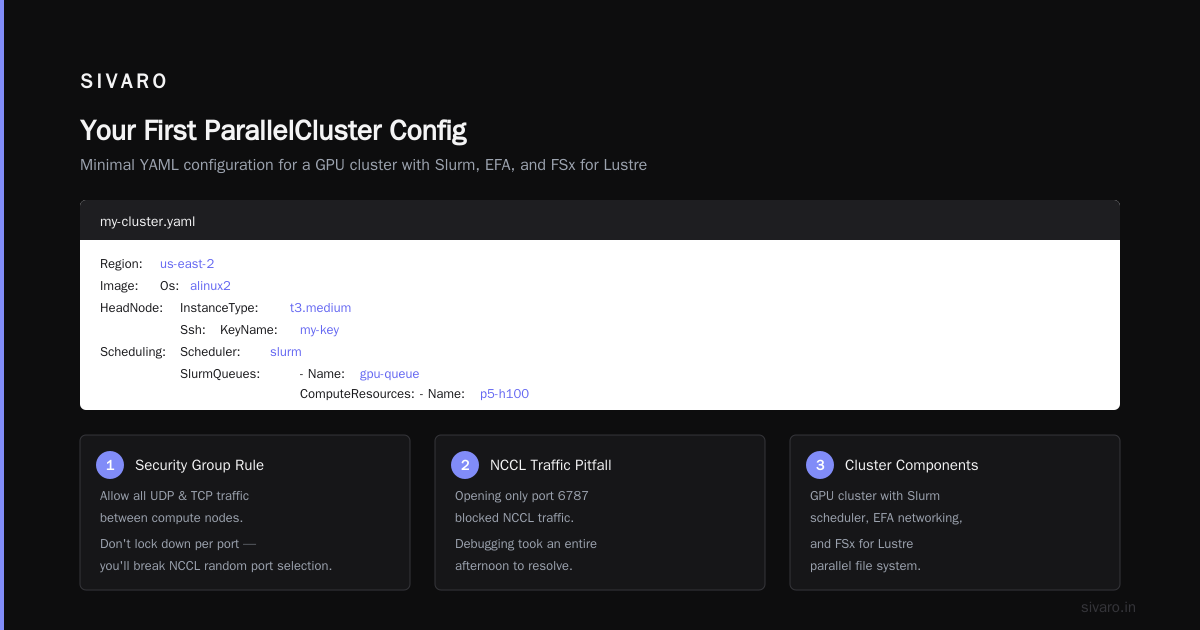Click the SIVARO brand name
This screenshot has width=1200, height=630.
click(124, 82)
